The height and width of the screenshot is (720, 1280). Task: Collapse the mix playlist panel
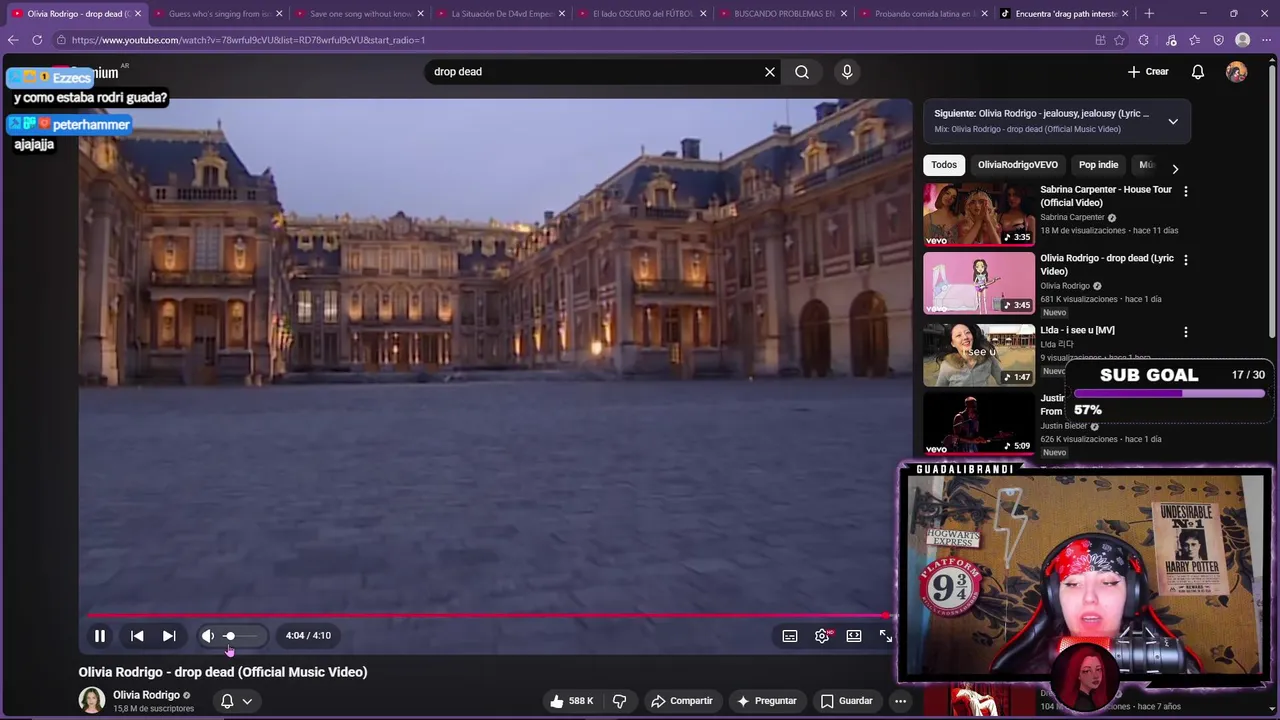click(1173, 122)
